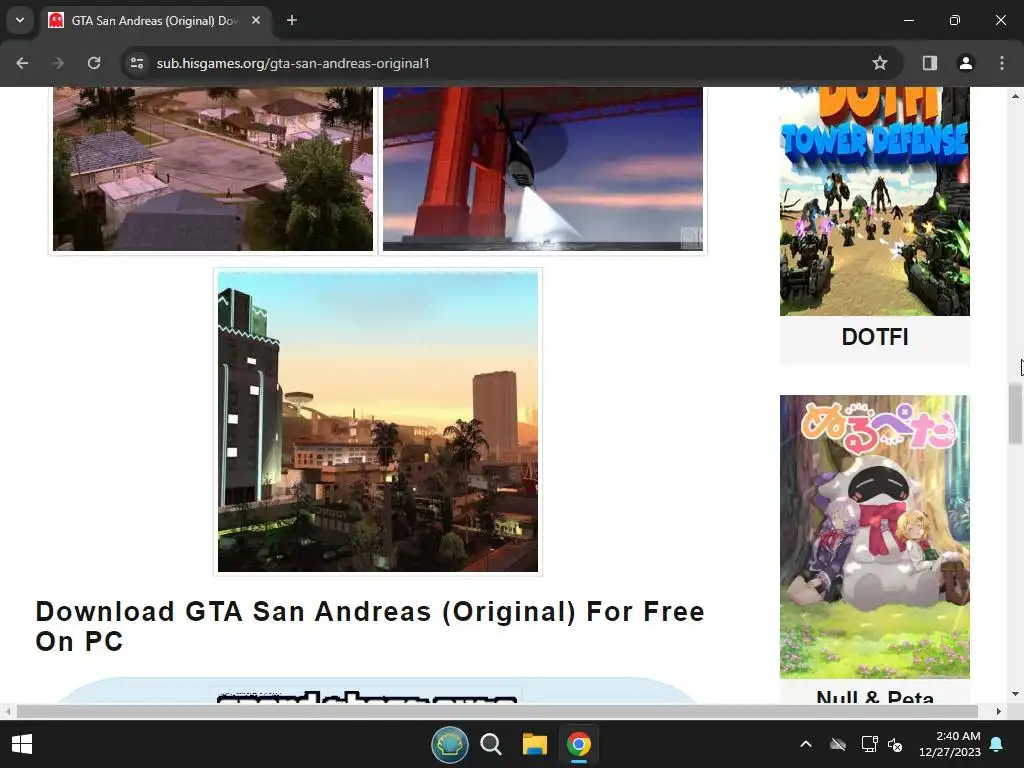This screenshot has height=768, width=1024.
Task: Close the GTA San Andreas tab
Action: (x=256, y=20)
